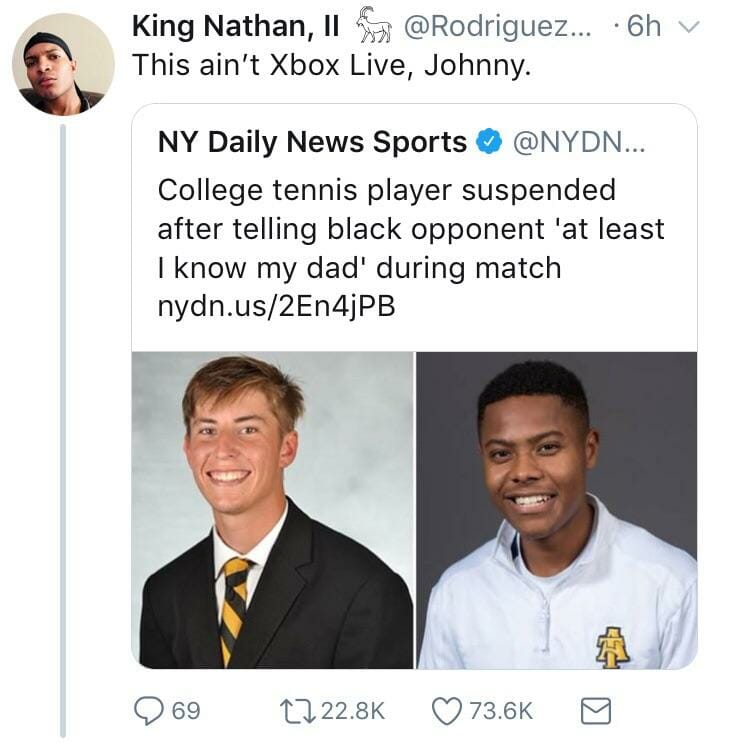
Task: Click the goat emoji beside the name
Action: (x=372, y=24)
